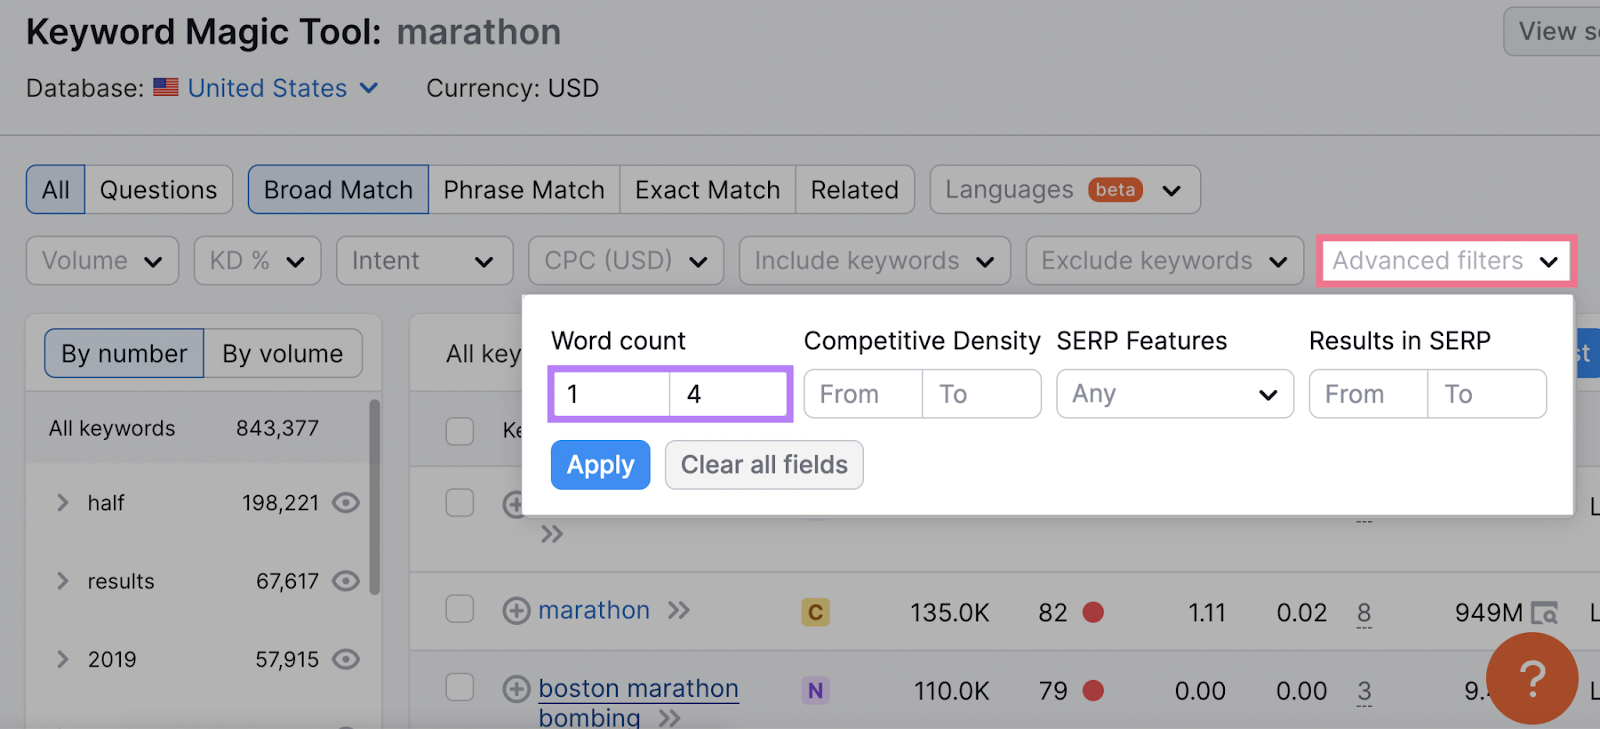Toggle eye icon for half group
Viewport: 1600px width, 729px height.
tap(346, 502)
